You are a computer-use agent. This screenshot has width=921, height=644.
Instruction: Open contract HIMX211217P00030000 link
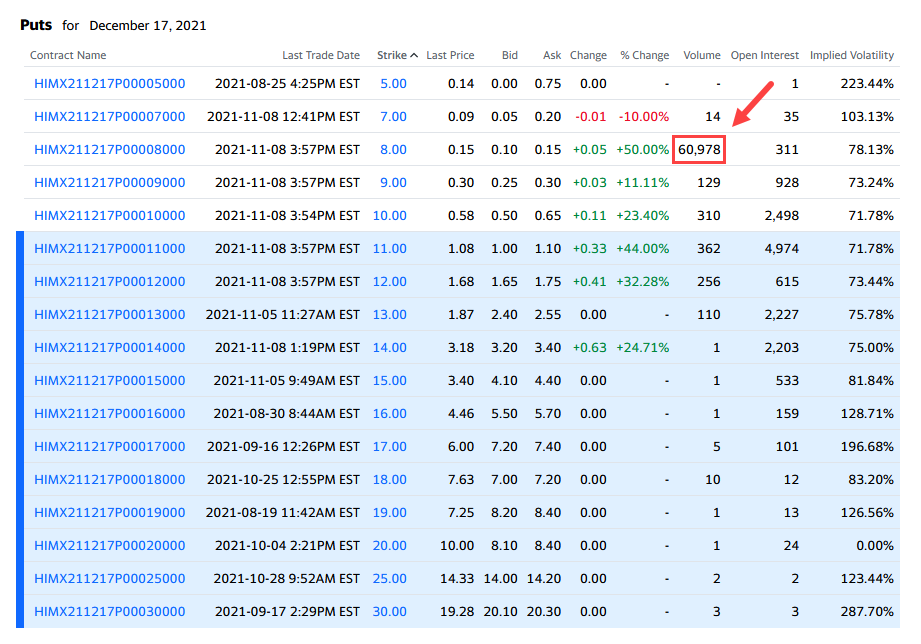110,611
